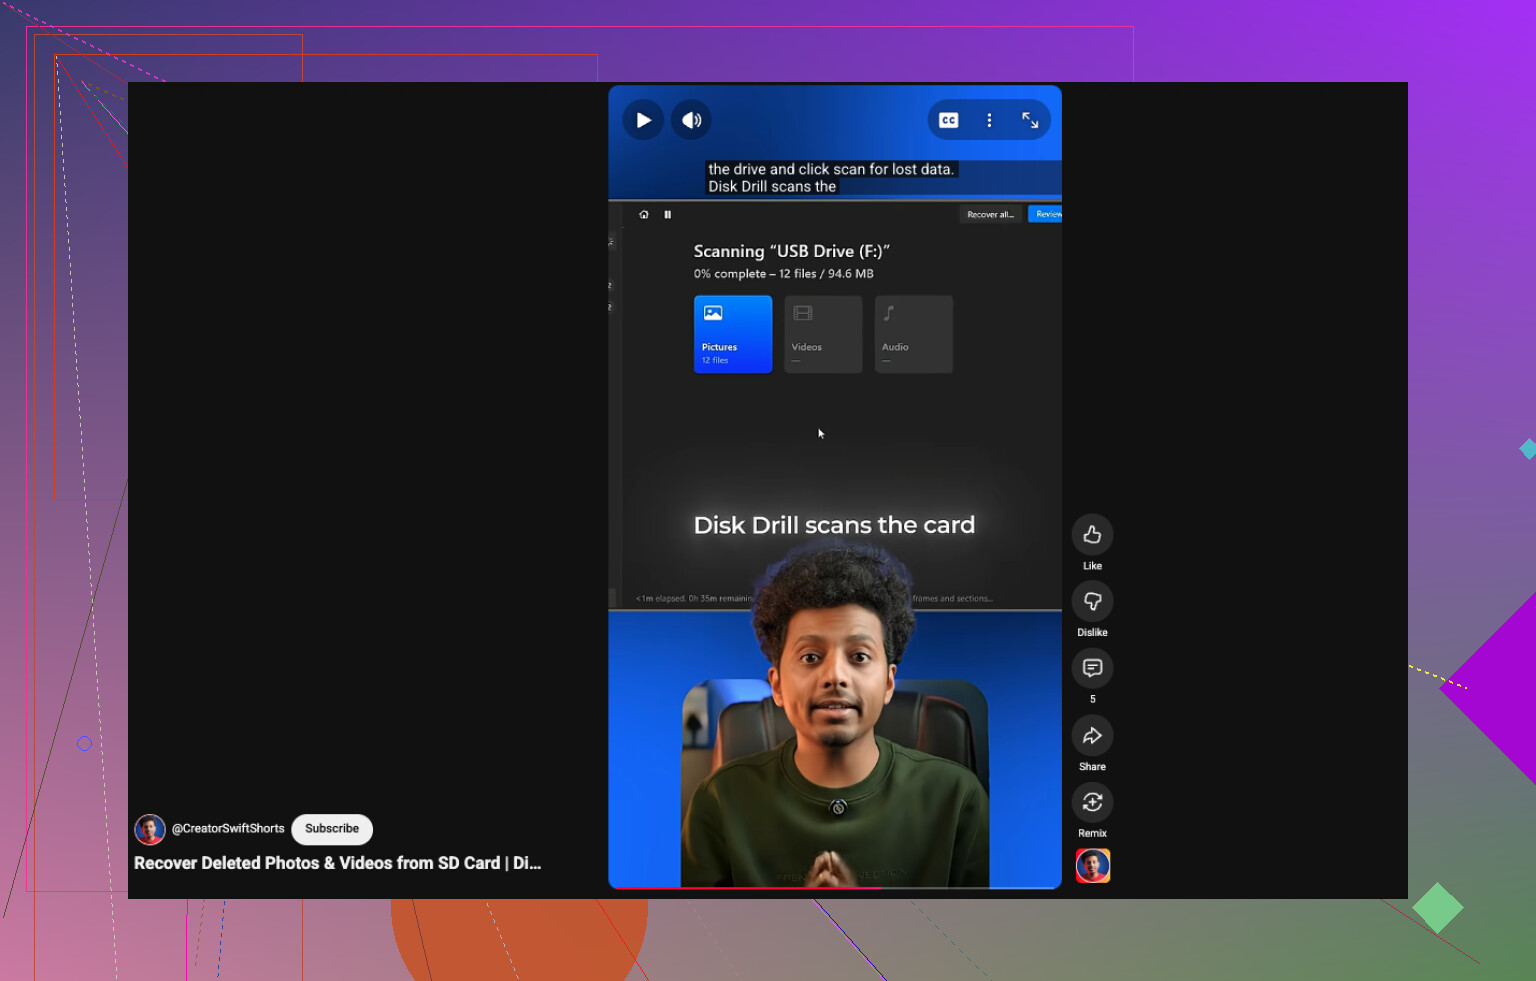Expand video to fullscreen
Screen dimensions: 1536x981
[x=1030, y=120]
